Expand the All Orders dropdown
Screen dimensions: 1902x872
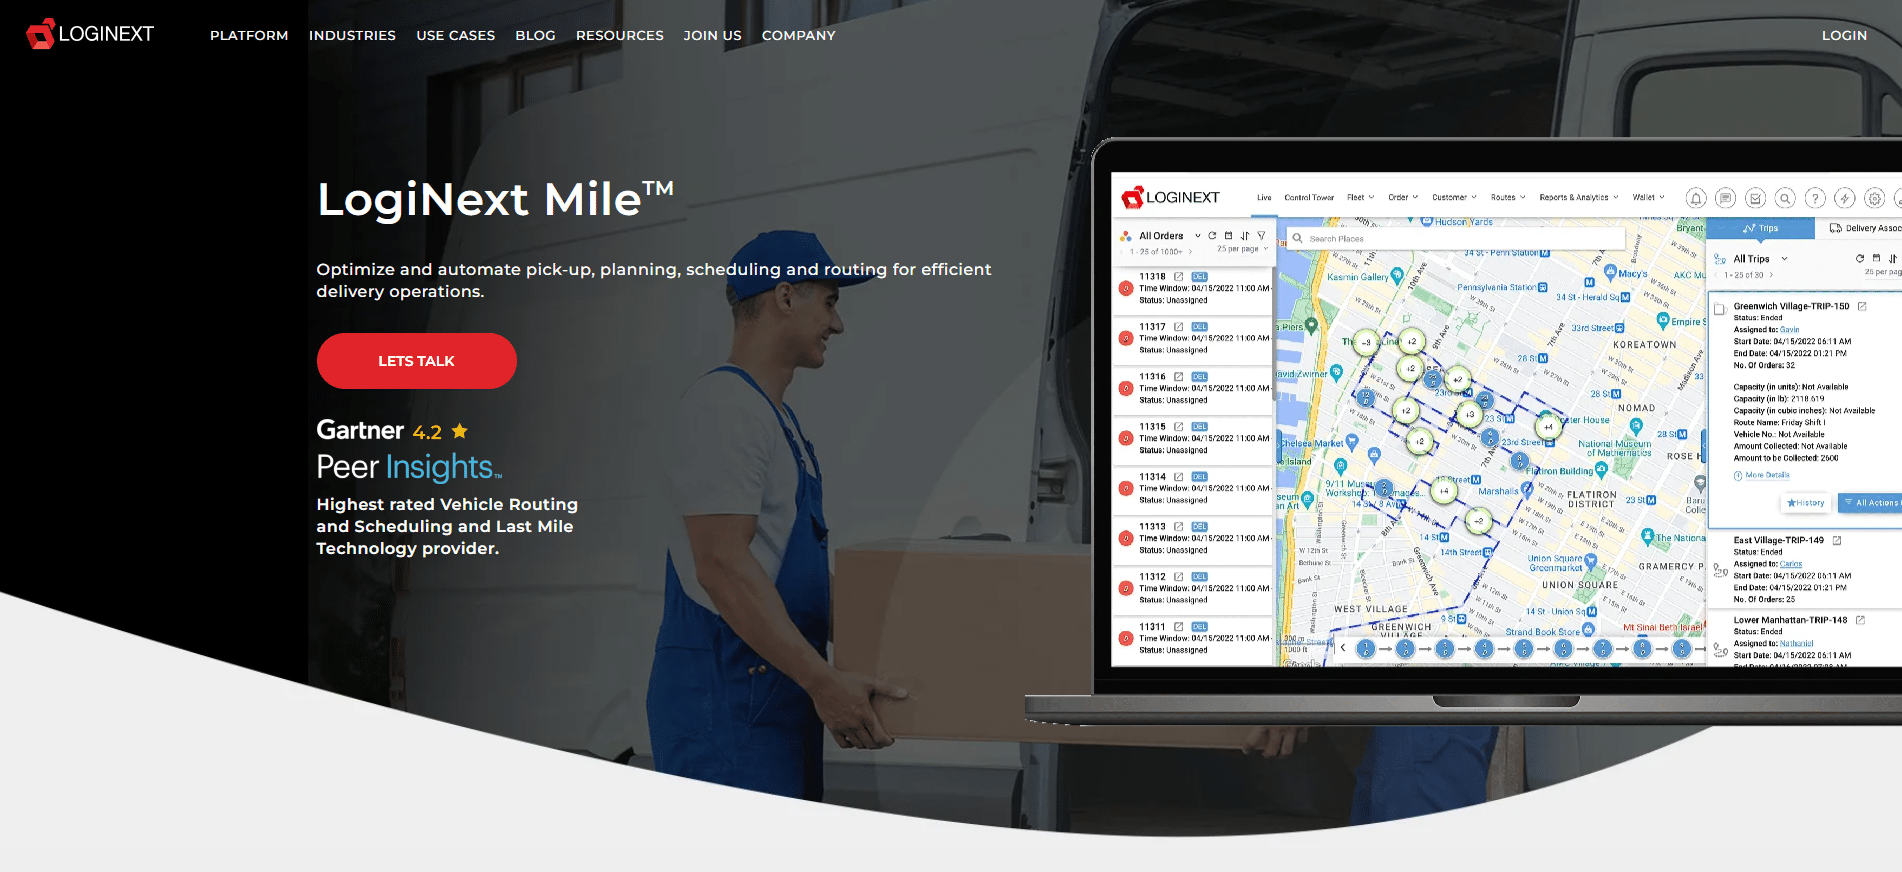click(1198, 236)
